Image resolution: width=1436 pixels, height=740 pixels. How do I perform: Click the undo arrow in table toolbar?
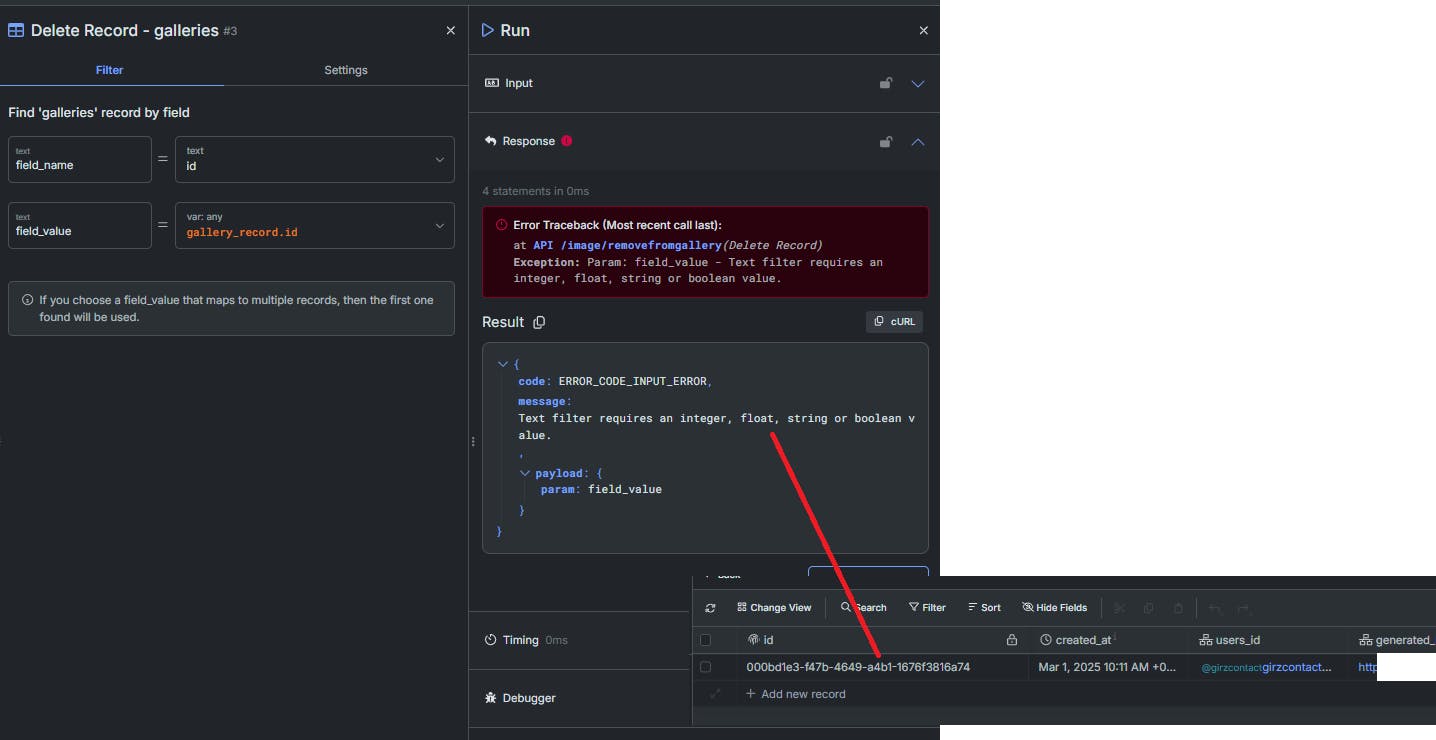click(x=1215, y=608)
